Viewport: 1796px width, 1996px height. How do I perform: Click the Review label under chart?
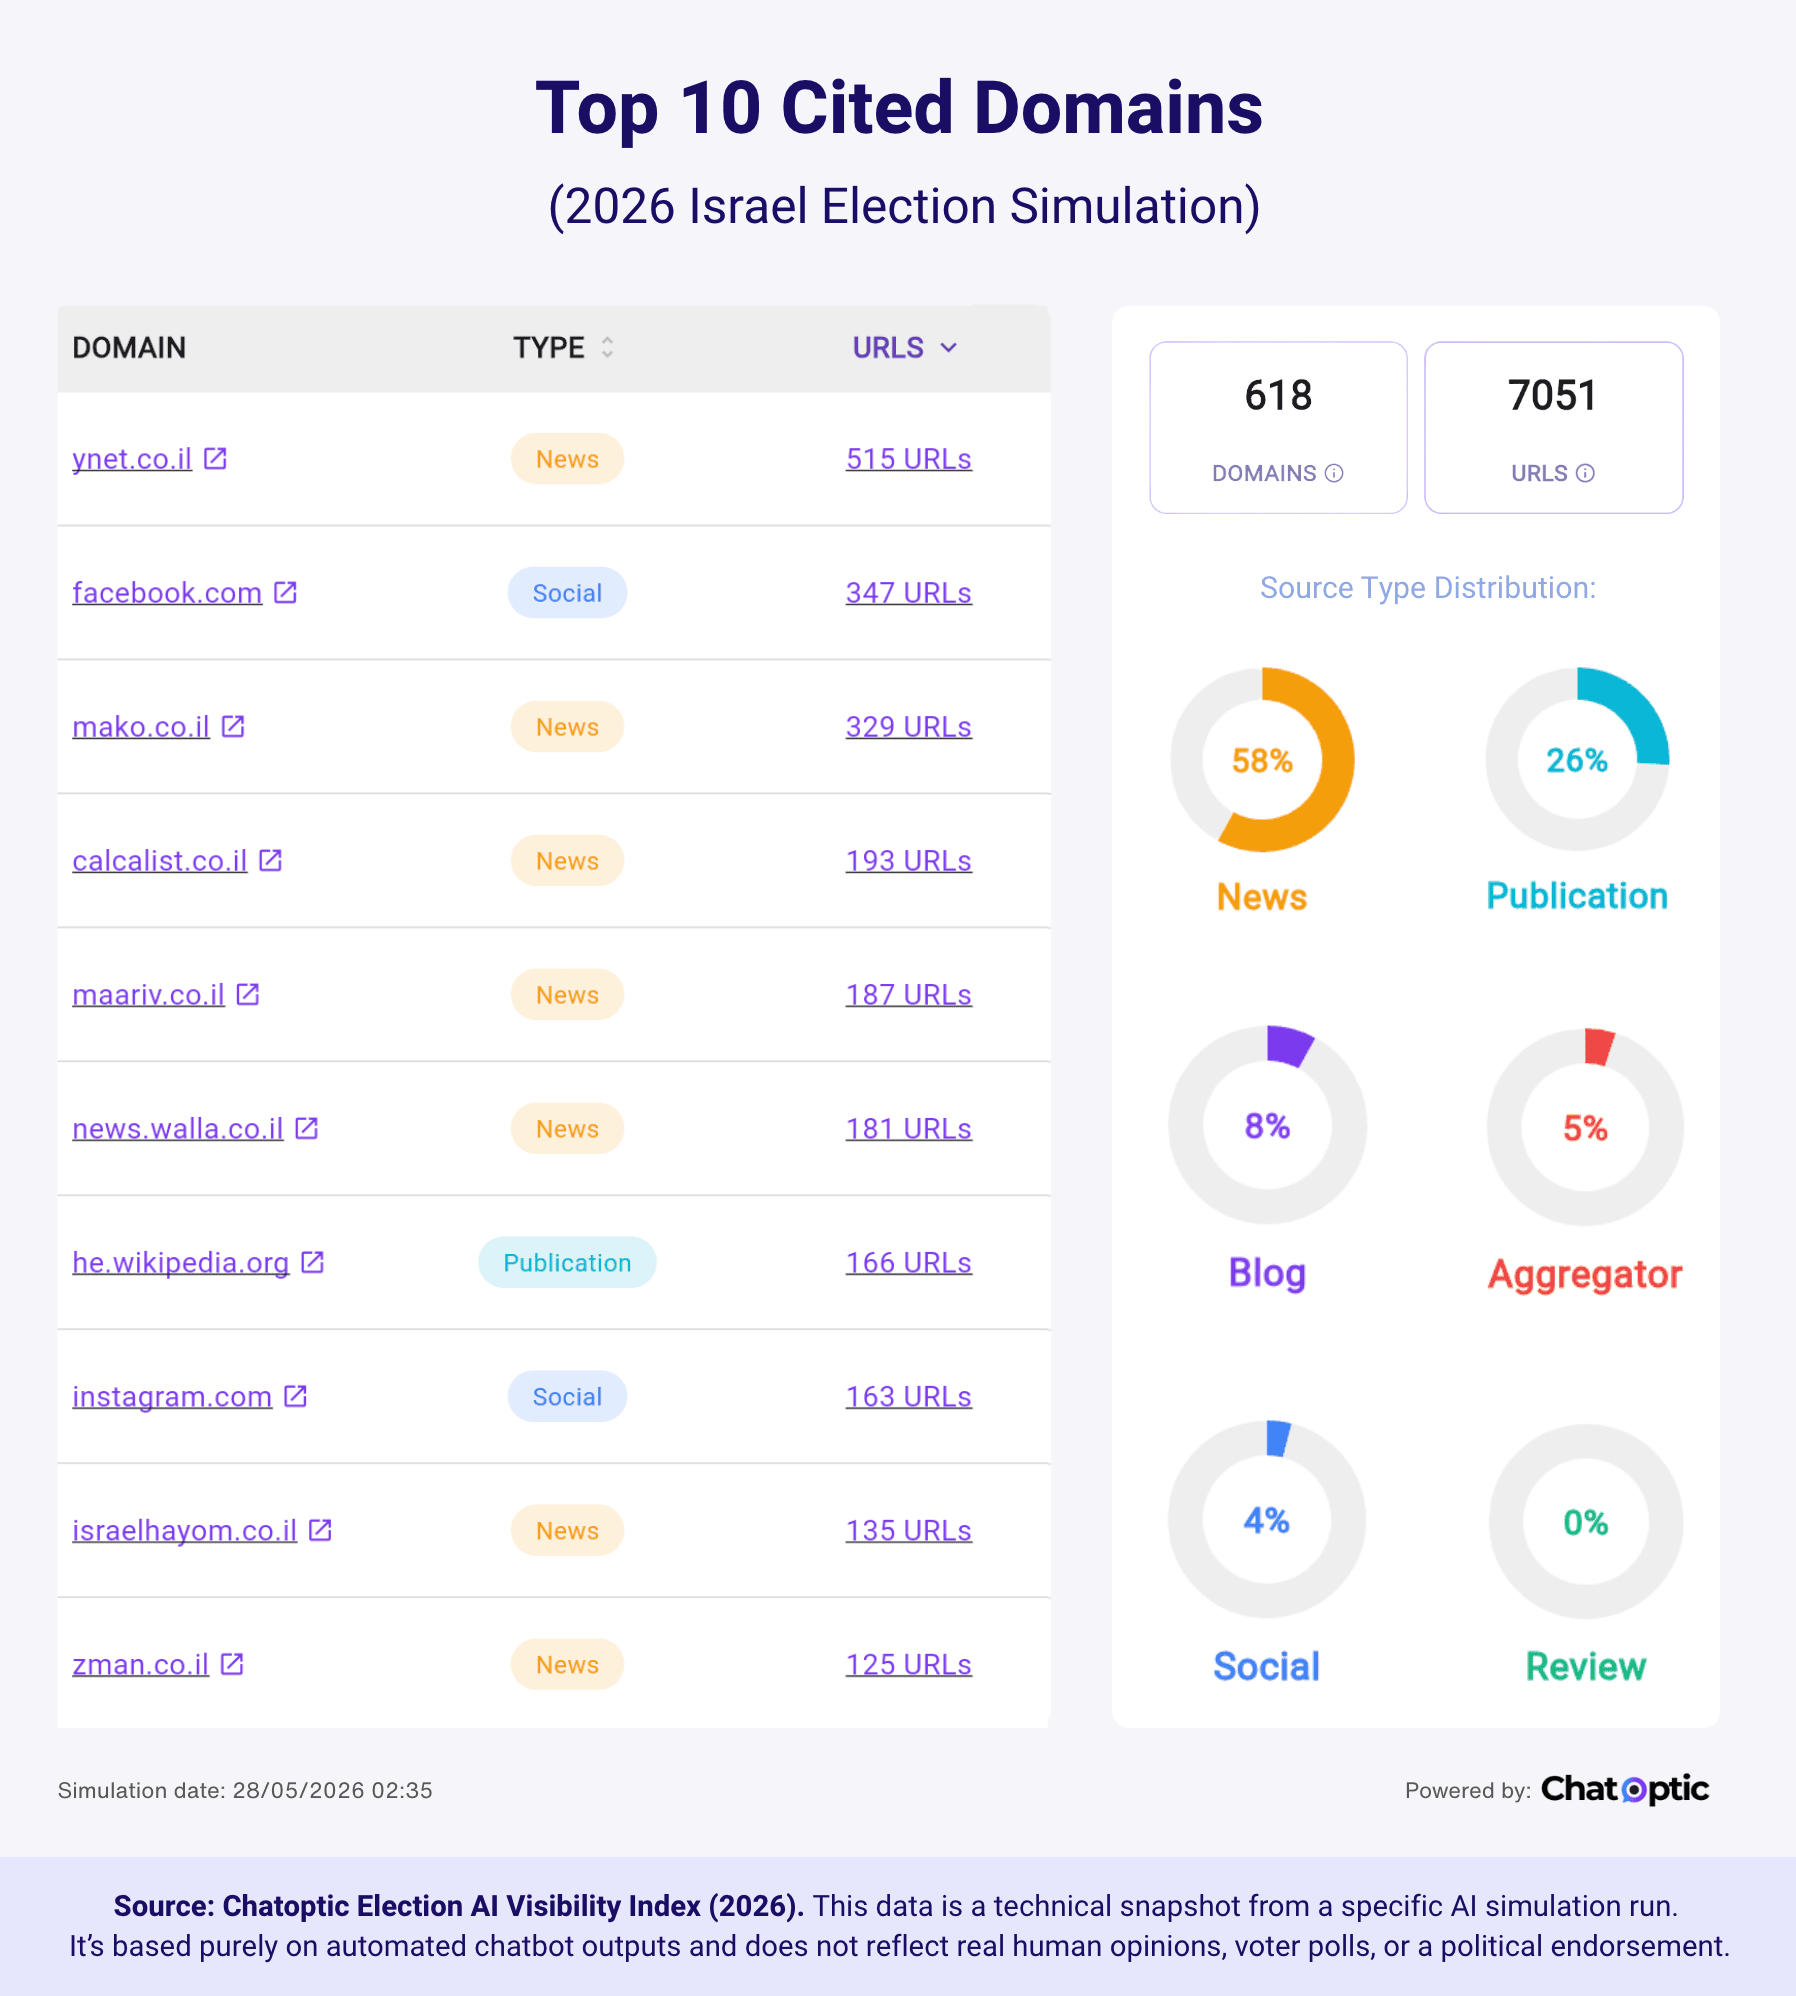(x=1585, y=1666)
